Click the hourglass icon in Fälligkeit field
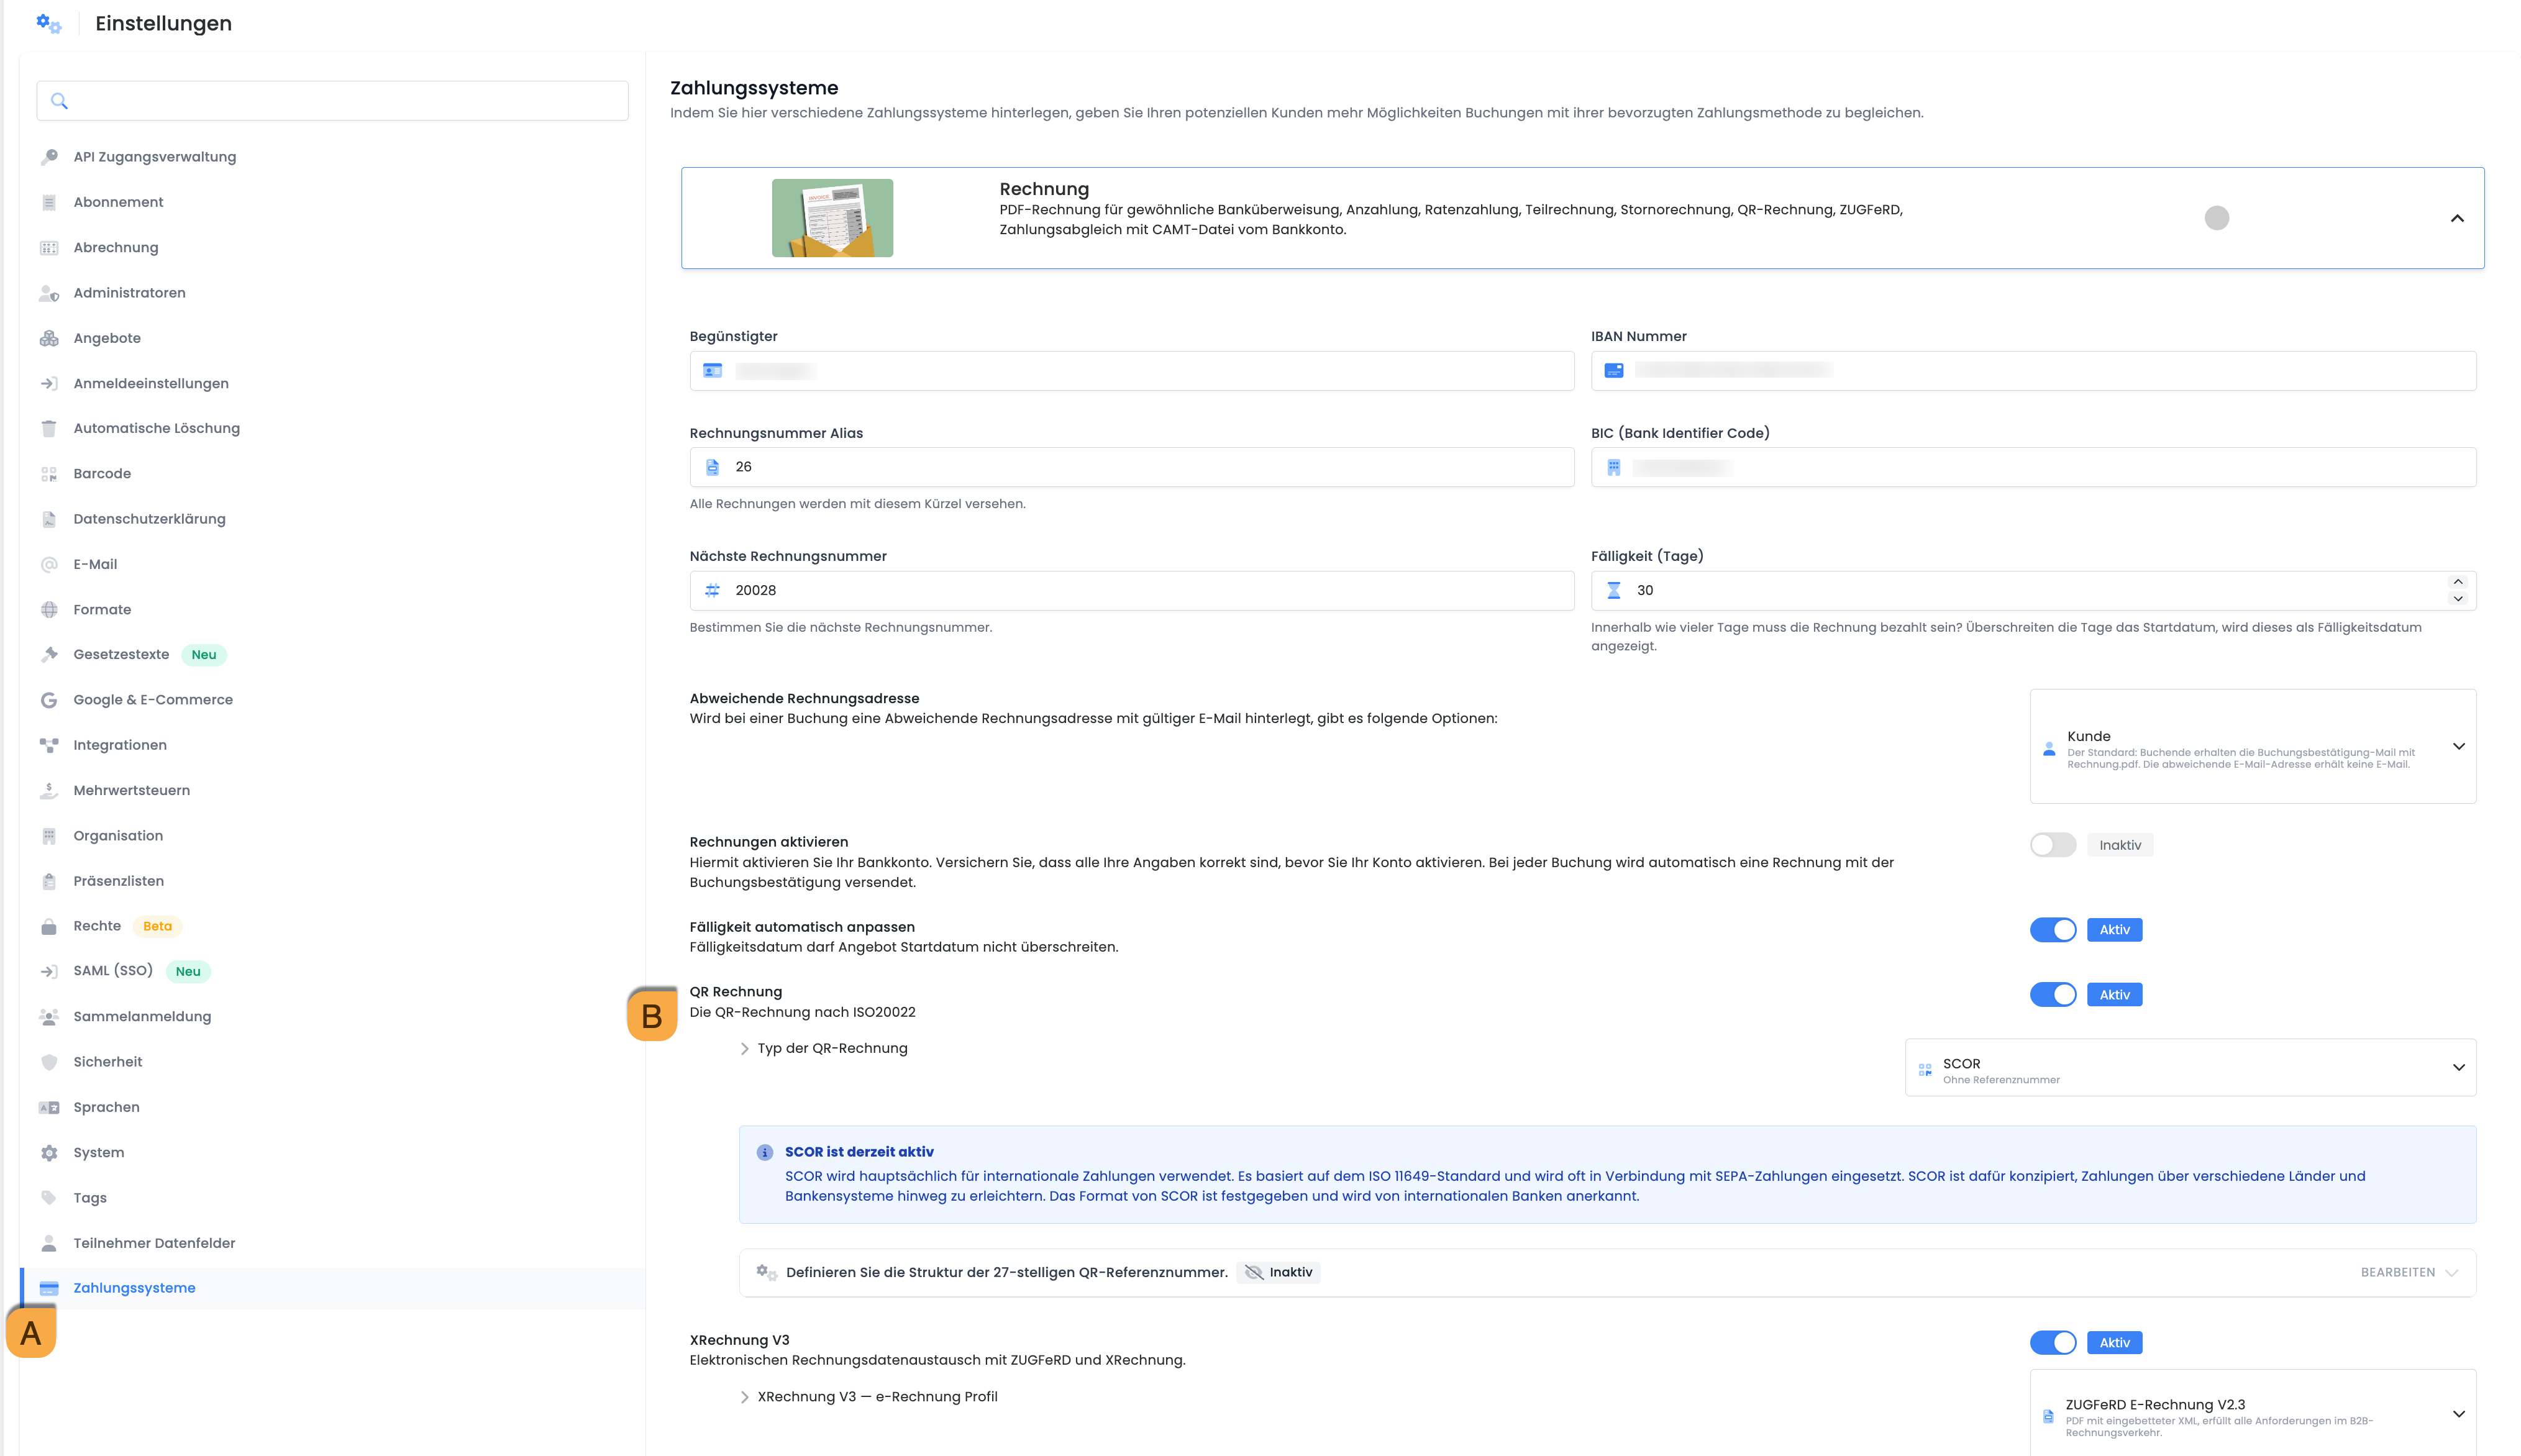Viewport: 2521px width, 1456px height. (1613, 591)
